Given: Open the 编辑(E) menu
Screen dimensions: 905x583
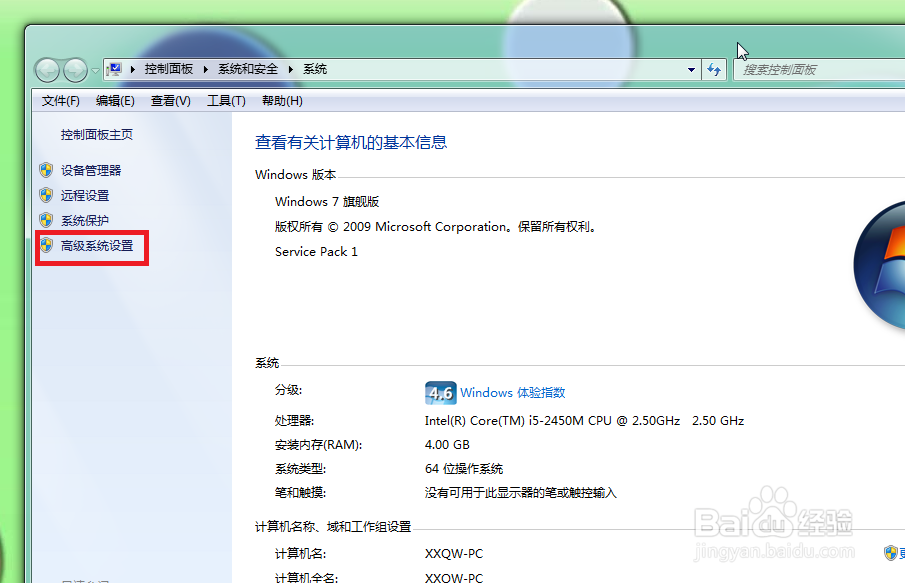Looking at the screenshot, I should [115, 101].
